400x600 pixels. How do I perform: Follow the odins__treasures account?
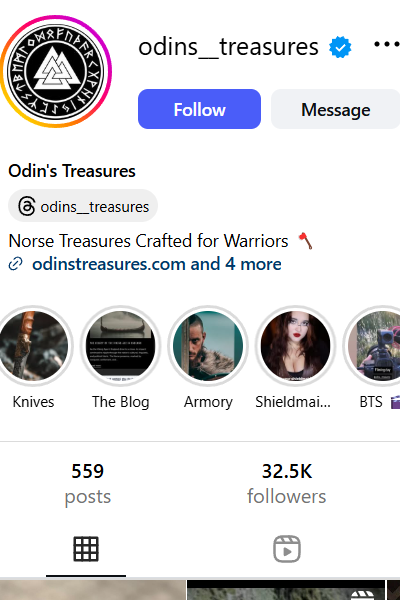pyautogui.click(x=199, y=109)
